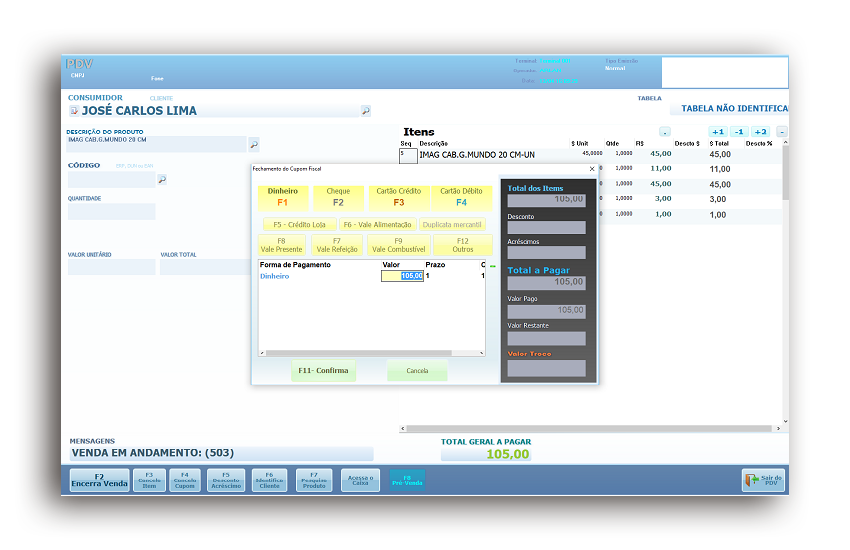Choose Cheque F2 payment option
Viewport: 850px width, 550px height.
(338, 197)
